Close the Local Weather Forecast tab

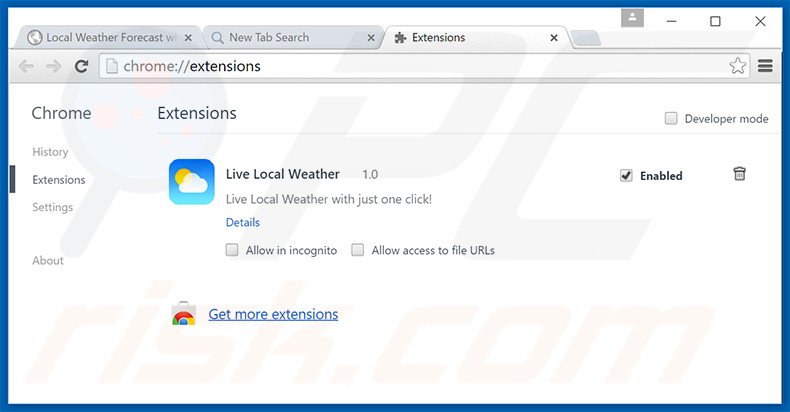pos(188,38)
